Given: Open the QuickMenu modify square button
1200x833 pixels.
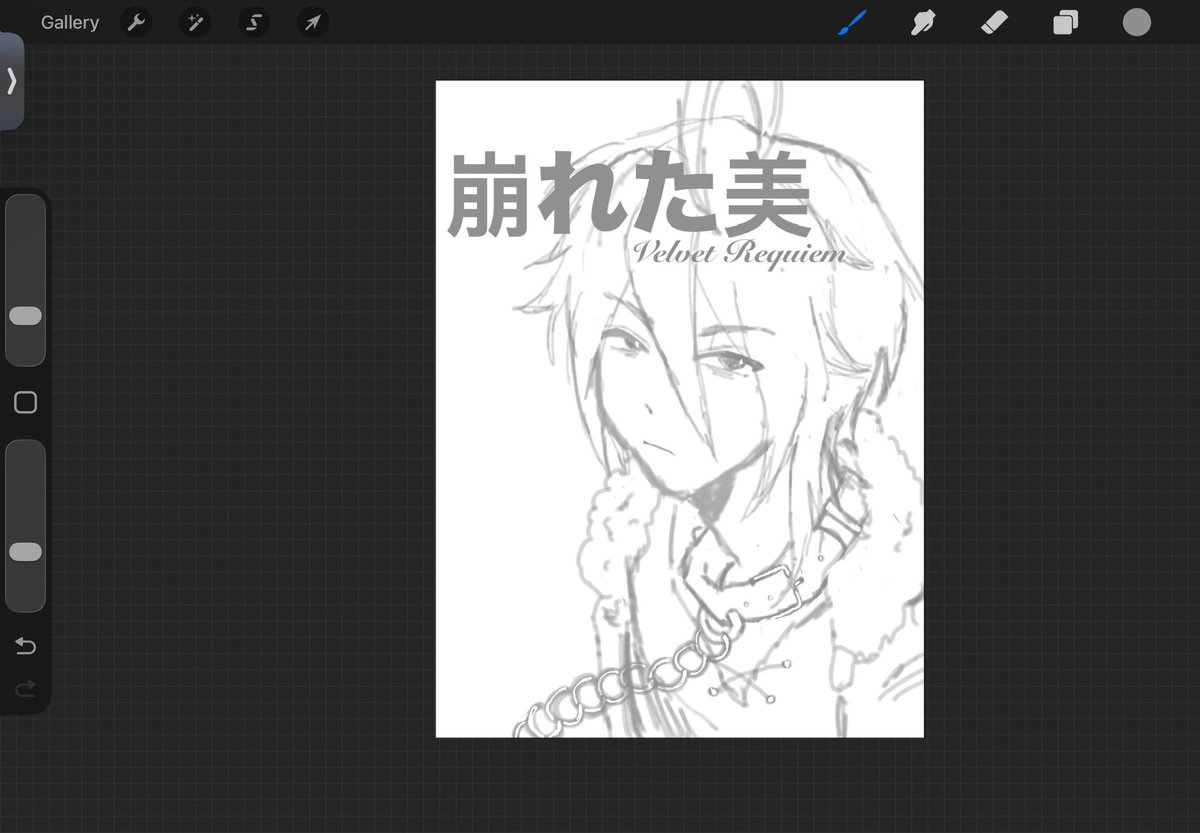Looking at the screenshot, I should (25, 402).
